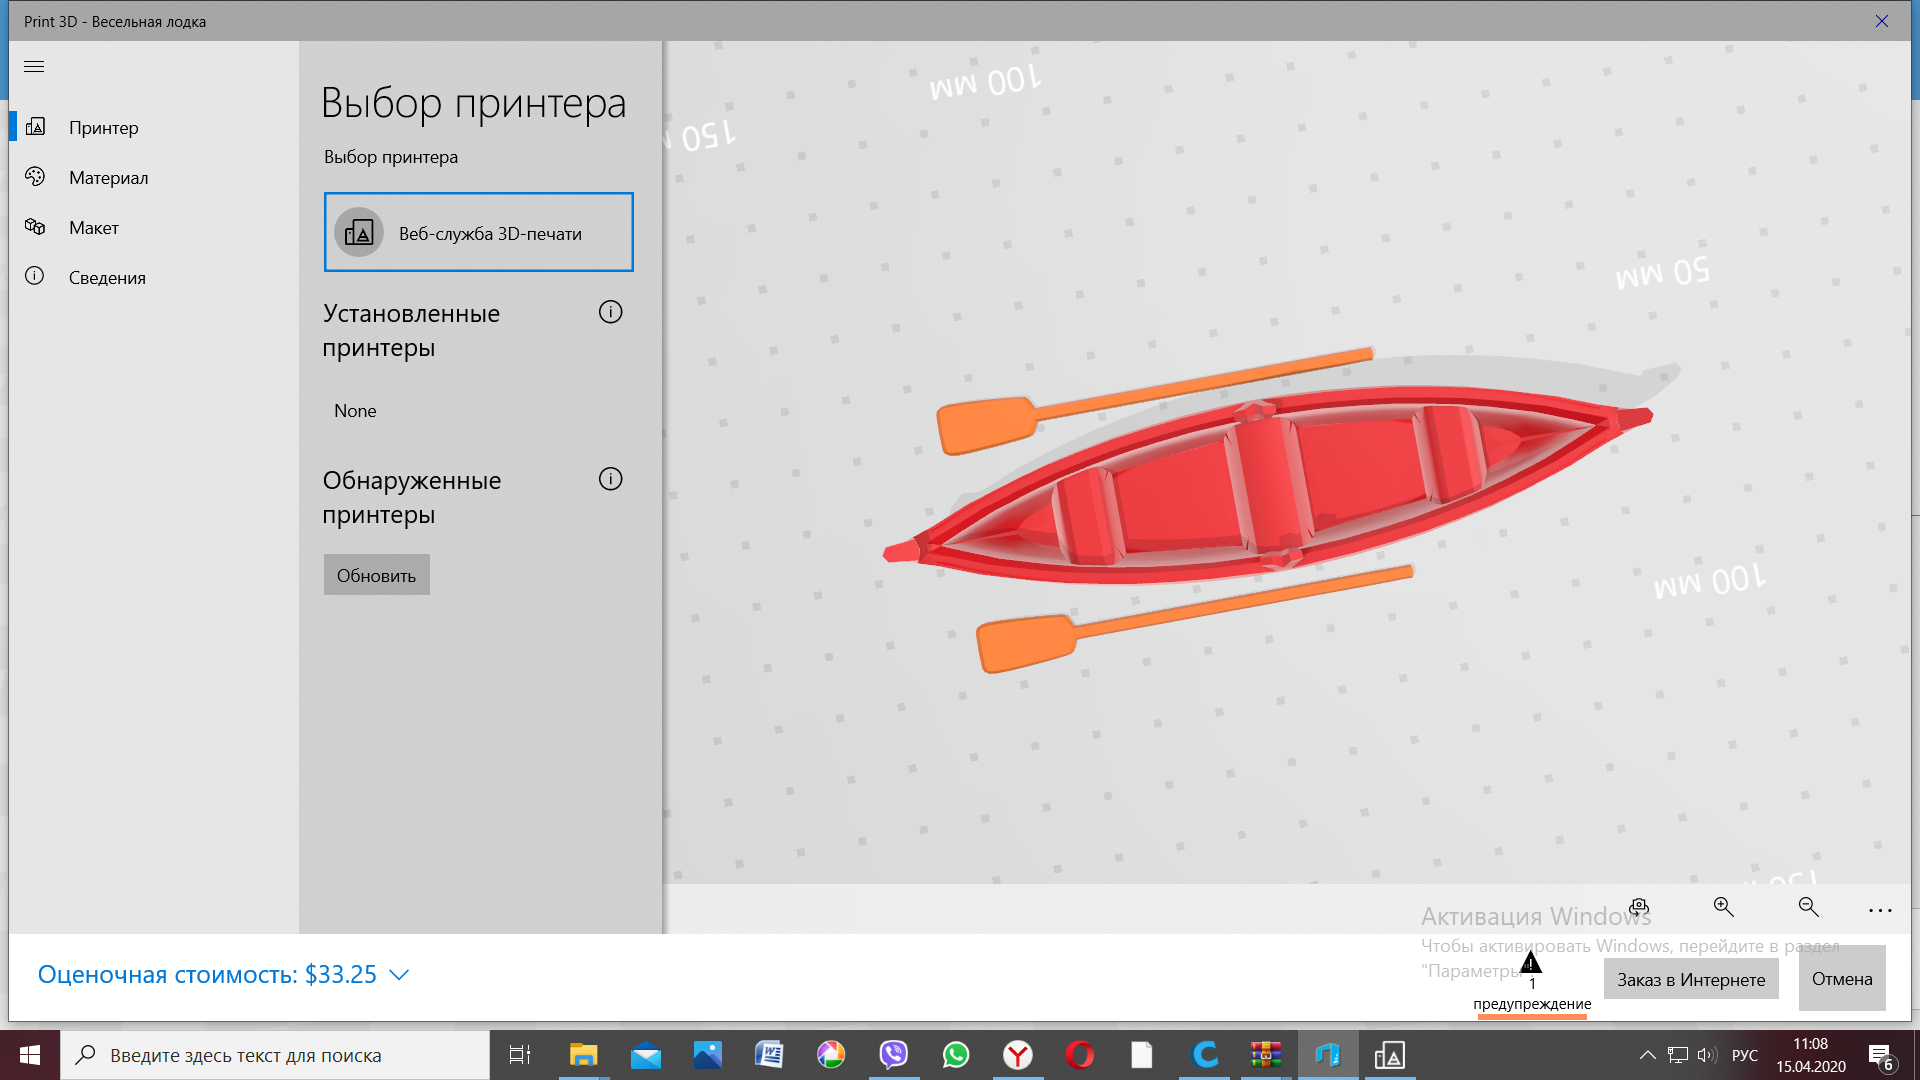Expand the system tray hidden icons arrow

pyautogui.click(x=1647, y=1055)
